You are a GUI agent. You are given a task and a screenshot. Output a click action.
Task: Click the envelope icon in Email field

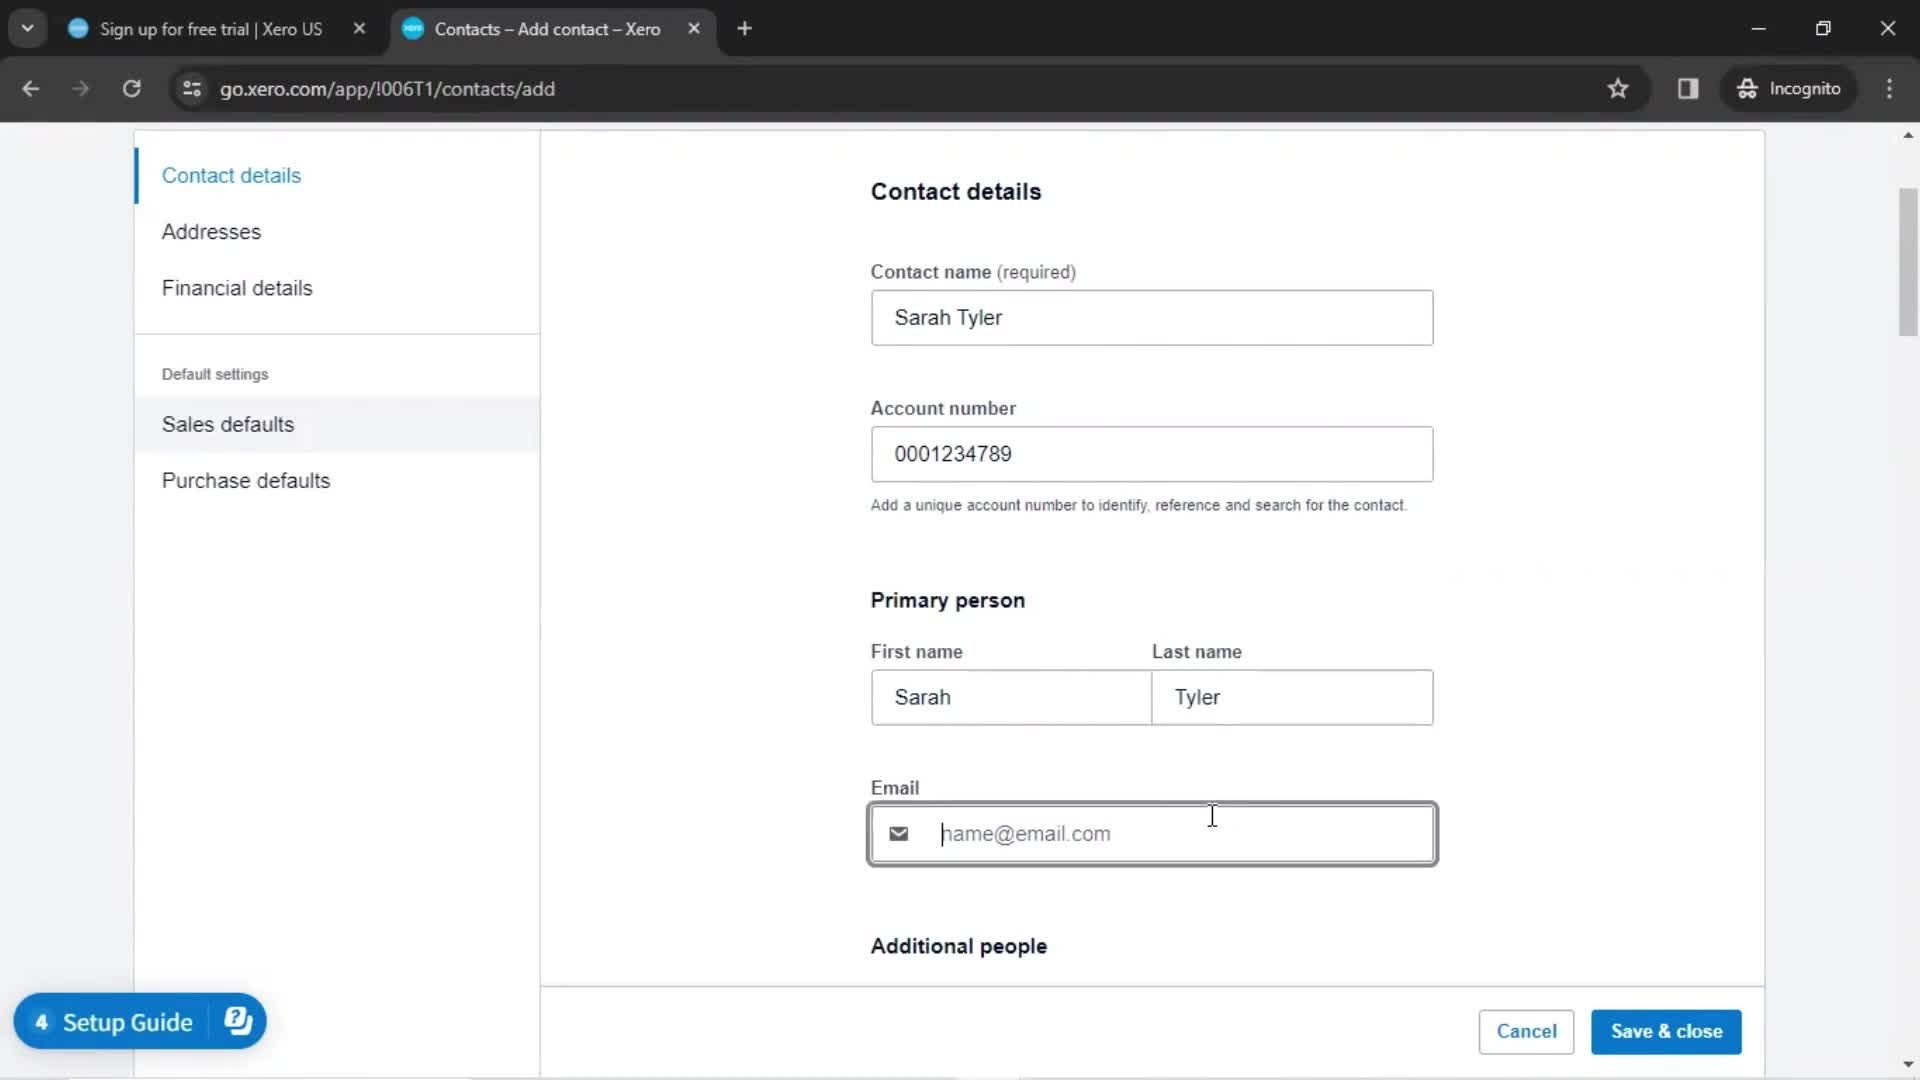[x=898, y=834]
